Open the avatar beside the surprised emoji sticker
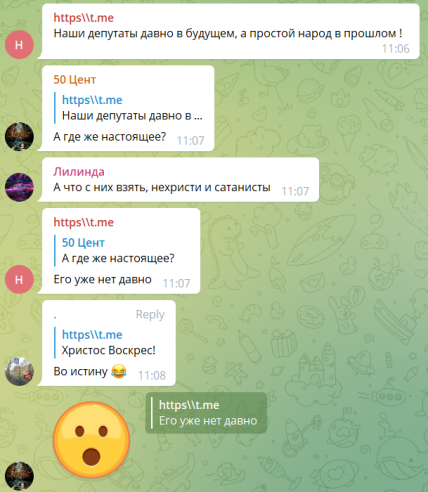 [x=19, y=476]
